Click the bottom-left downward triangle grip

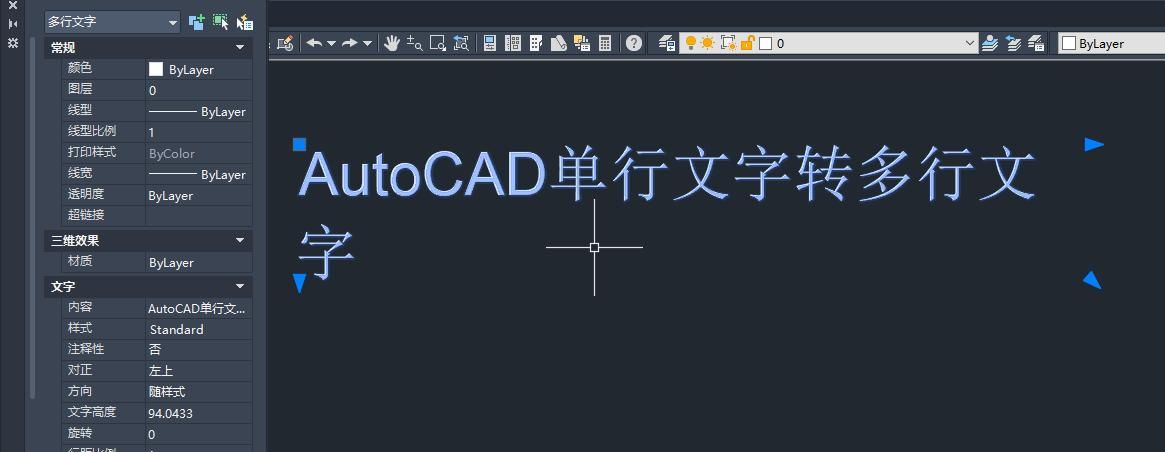(299, 282)
